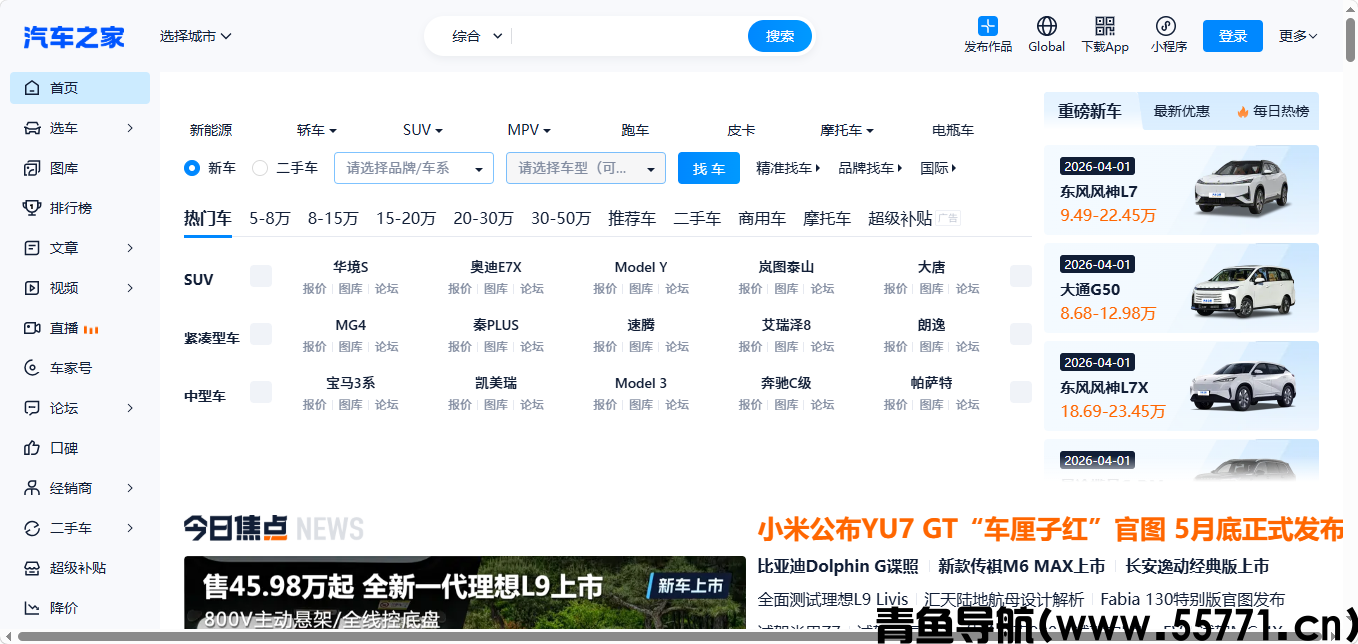
Task: Open the Global globe icon
Action: point(1047,26)
